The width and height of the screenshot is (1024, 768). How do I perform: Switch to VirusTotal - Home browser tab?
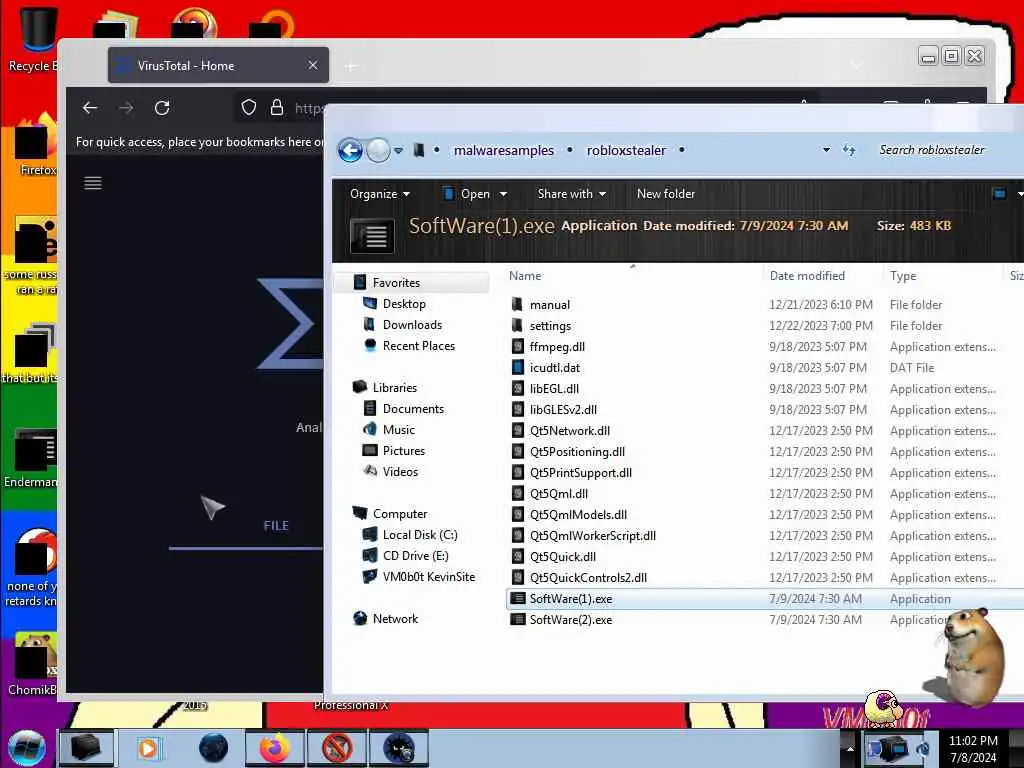pyautogui.click(x=218, y=65)
